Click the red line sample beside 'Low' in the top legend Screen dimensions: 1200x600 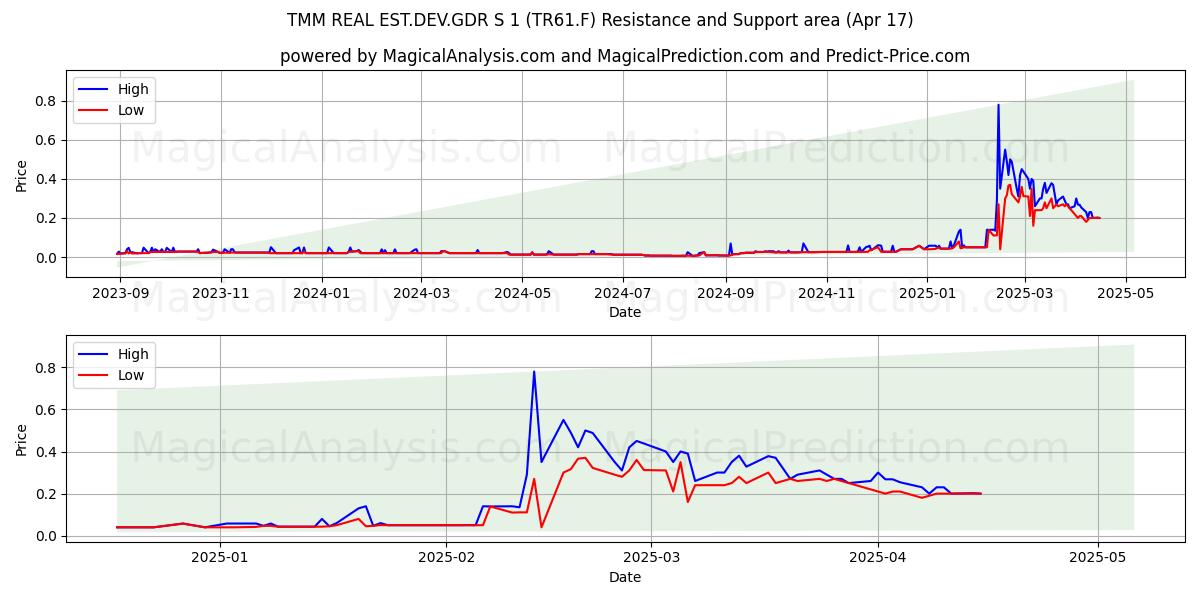(x=95, y=110)
